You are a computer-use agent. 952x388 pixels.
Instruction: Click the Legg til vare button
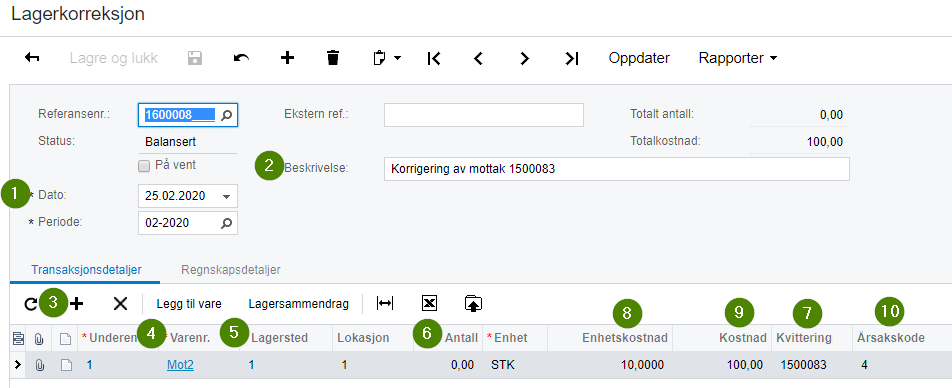coord(189,304)
